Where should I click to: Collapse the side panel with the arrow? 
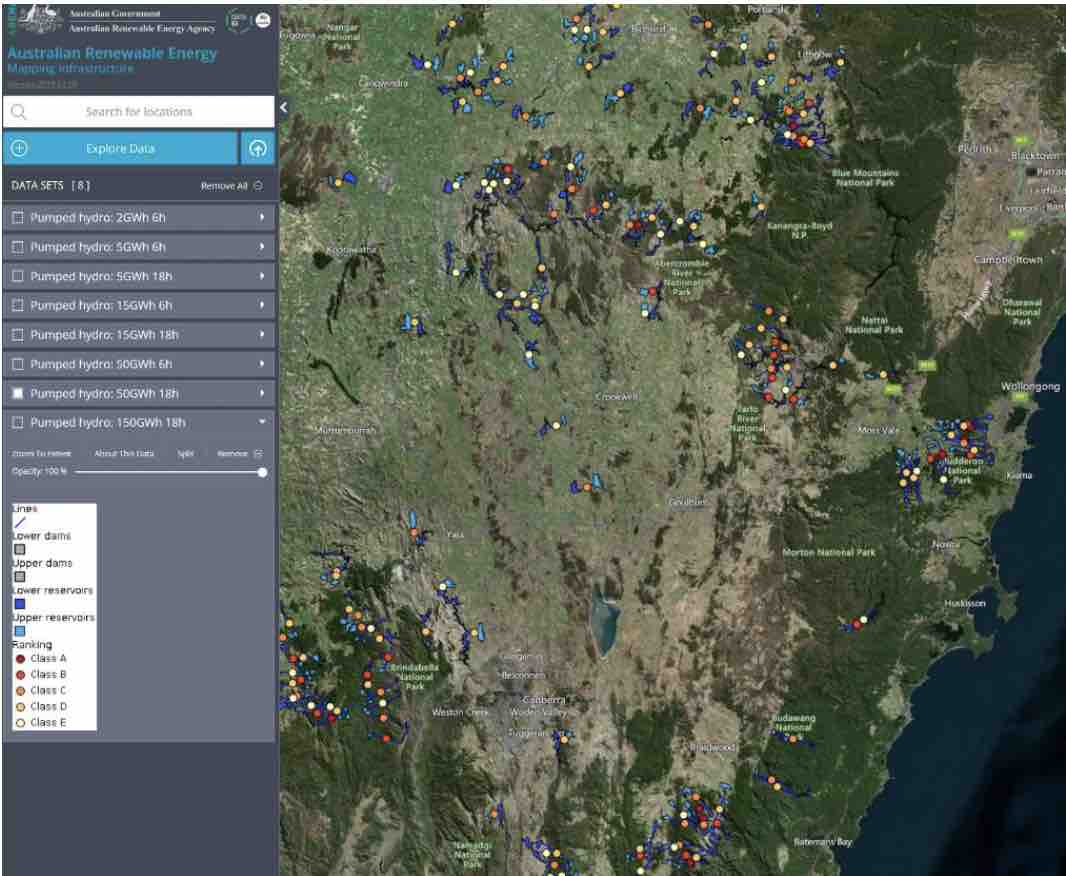pyautogui.click(x=284, y=107)
